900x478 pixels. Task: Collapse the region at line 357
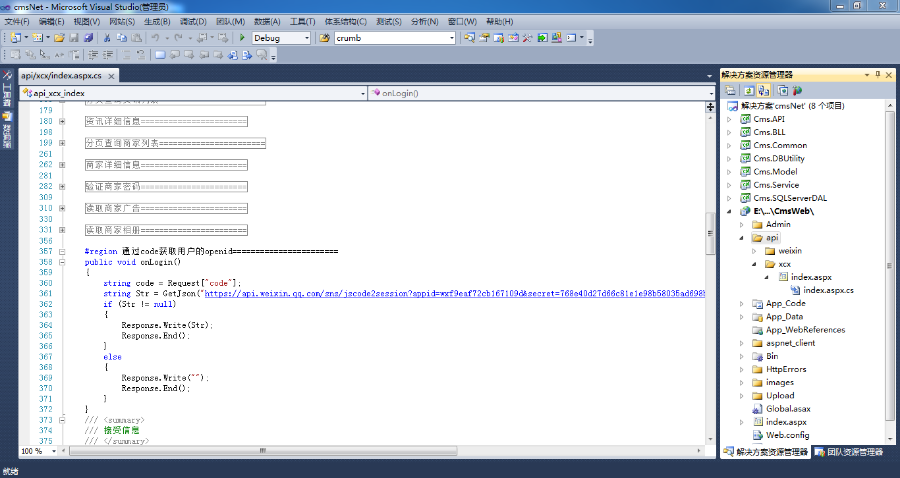pyautogui.click(x=62, y=252)
